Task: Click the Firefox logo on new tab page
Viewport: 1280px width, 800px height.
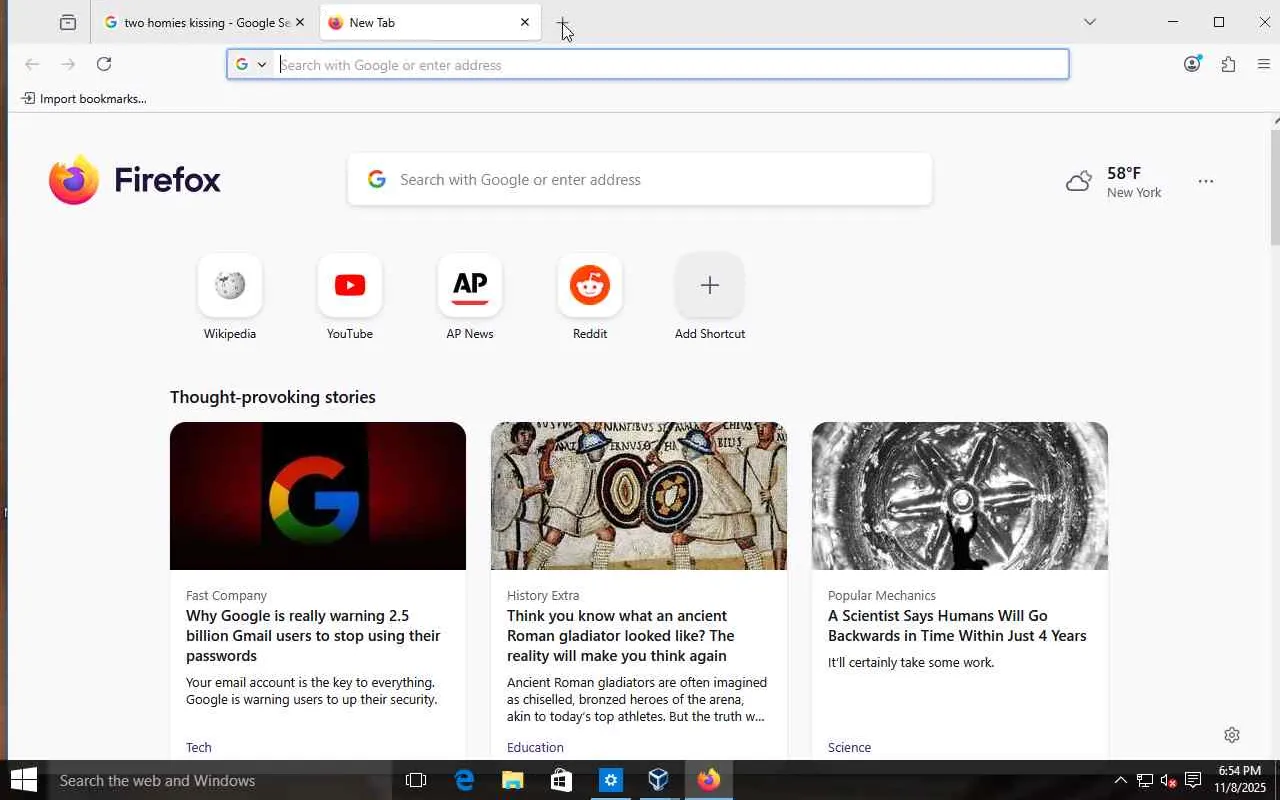Action: pyautogui.click(x=135, y=180)
